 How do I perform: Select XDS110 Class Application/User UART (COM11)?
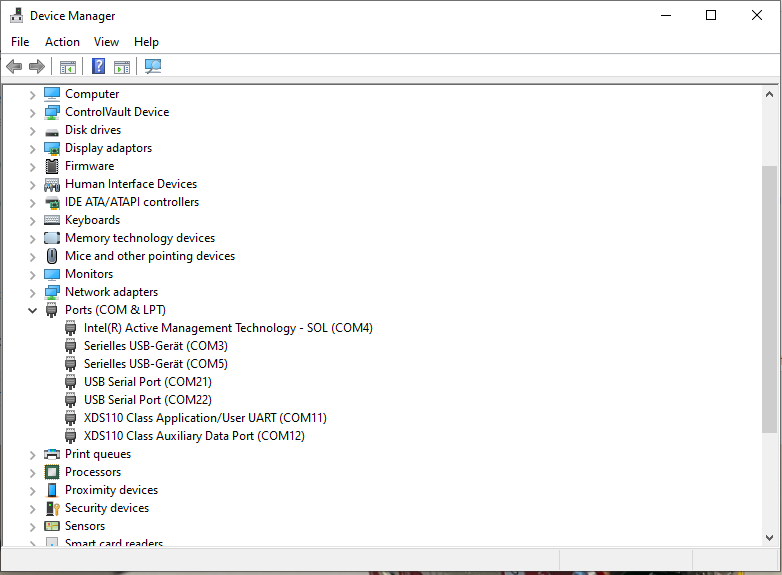pos(205,418)
